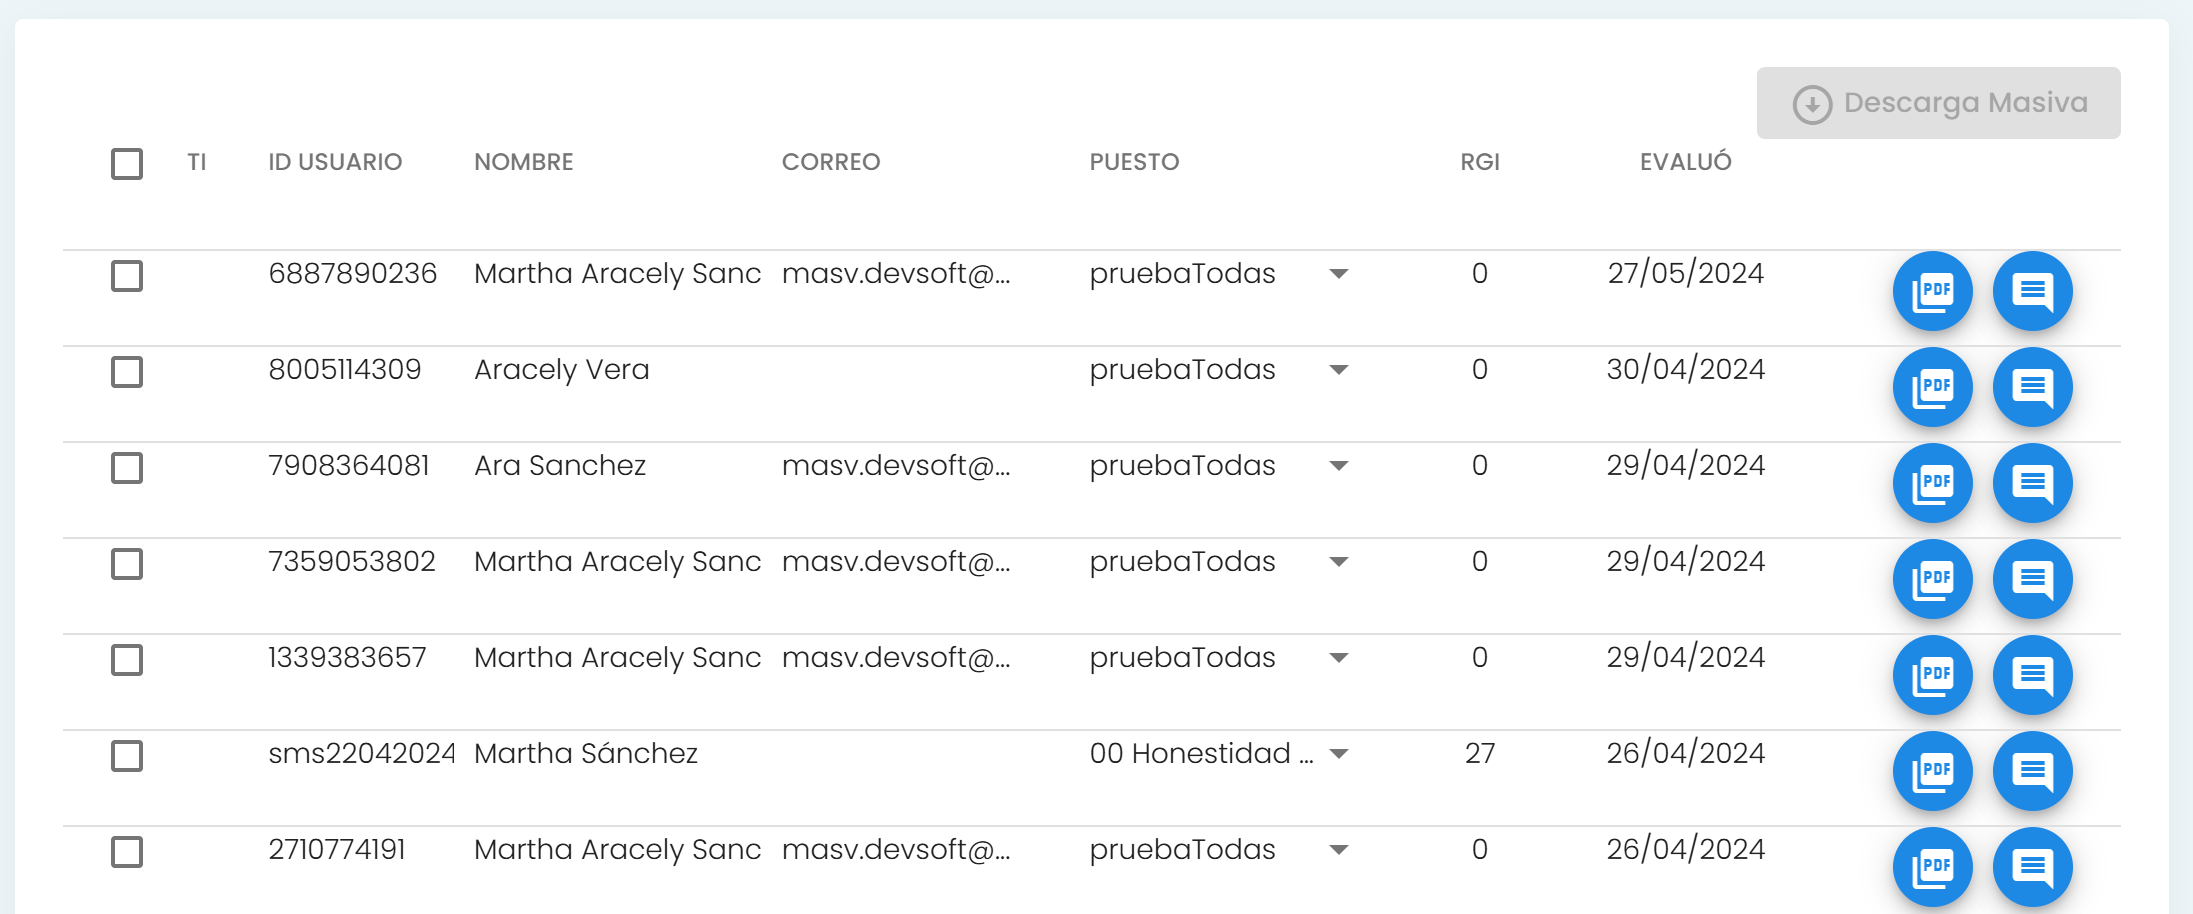The image size is (2193, 914).
Task: Download PDF report for user 7359053802
Action: 1932,579
